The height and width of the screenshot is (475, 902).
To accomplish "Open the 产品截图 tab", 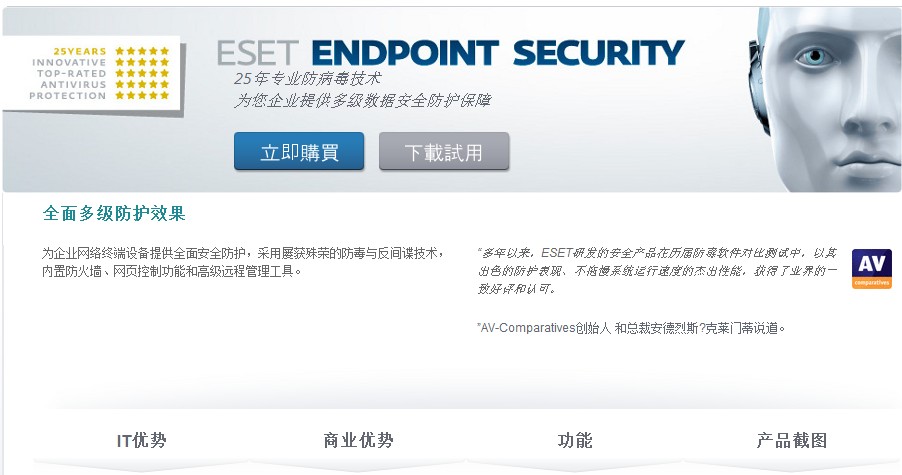I will click(x=792, y=440).
